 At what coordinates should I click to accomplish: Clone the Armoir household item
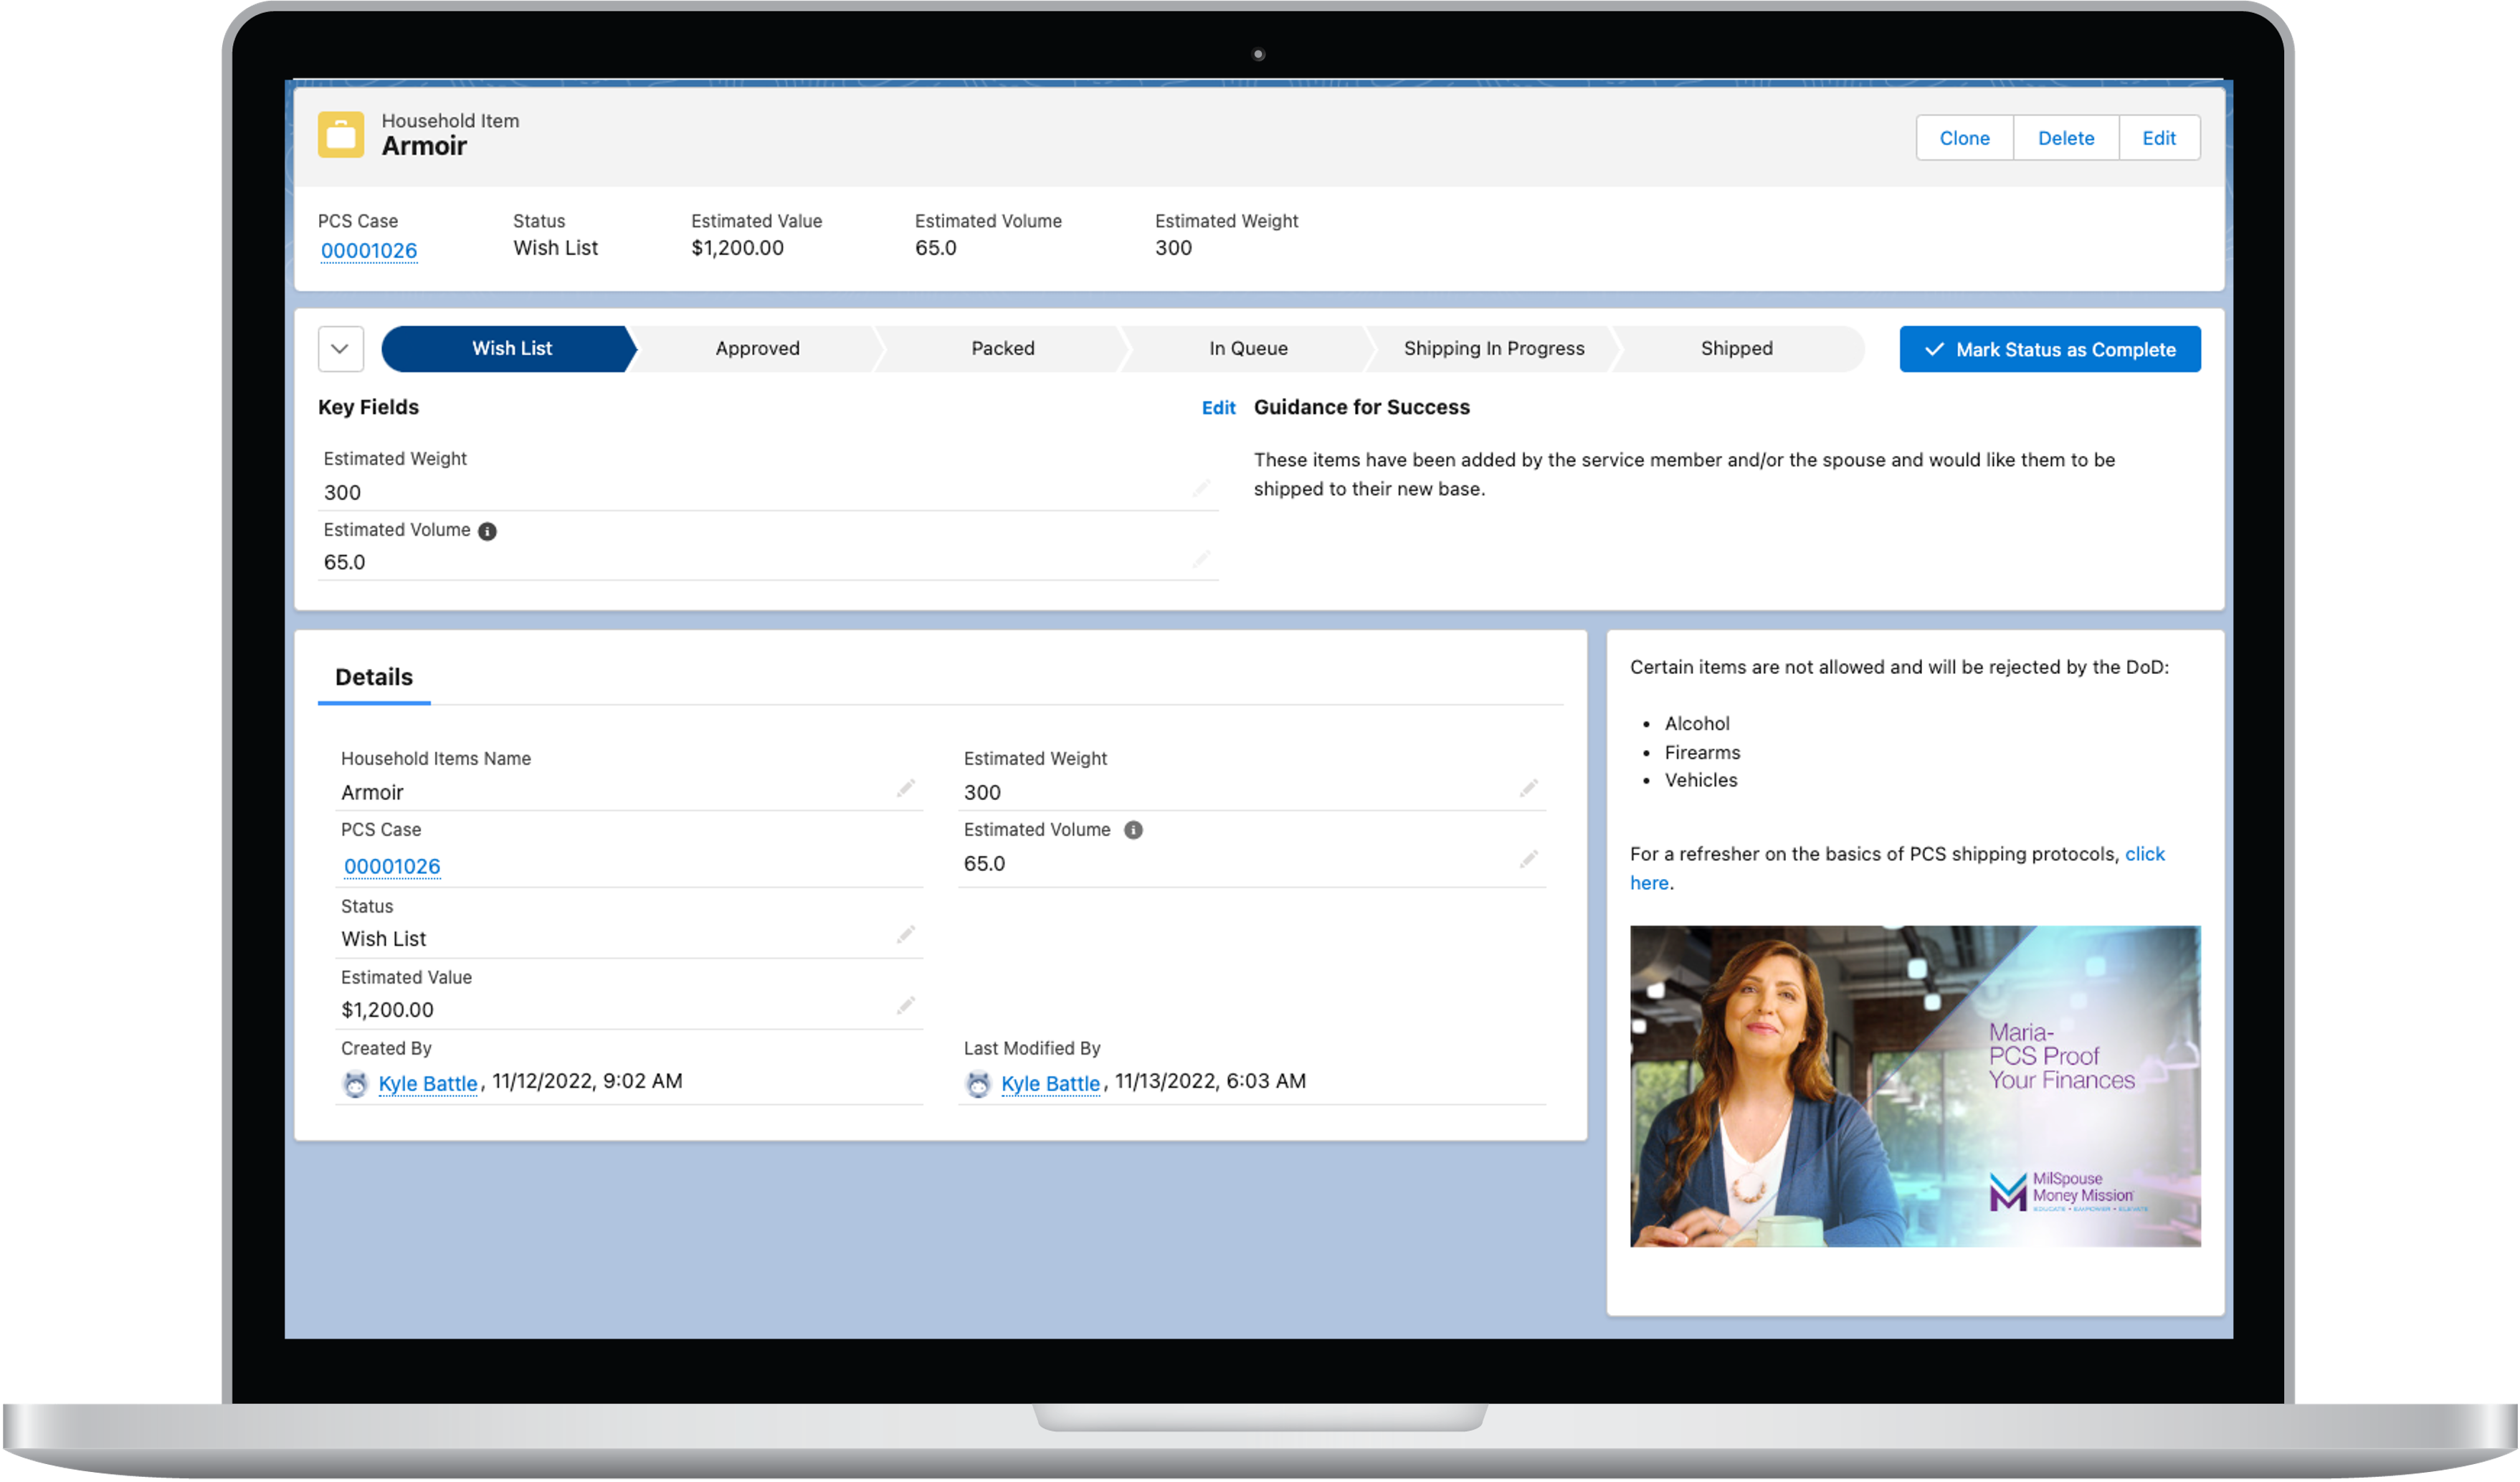click(x=1964, y=138)
